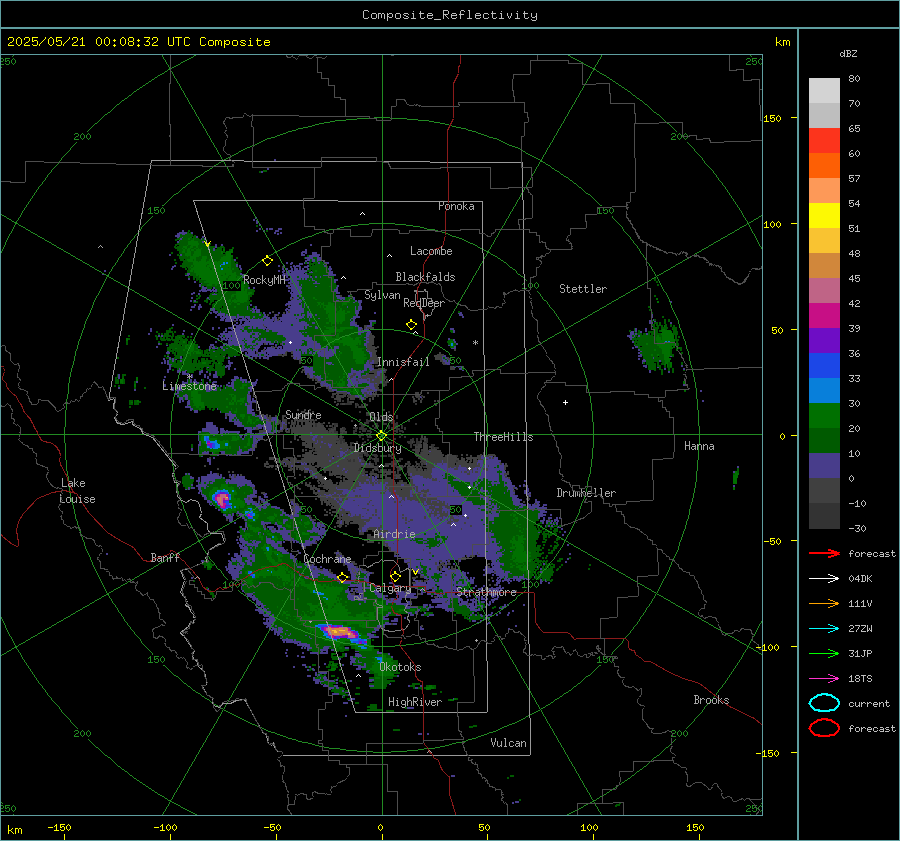
Task: Click the white asterisk marker east of Innisfail
Action: 475,343
